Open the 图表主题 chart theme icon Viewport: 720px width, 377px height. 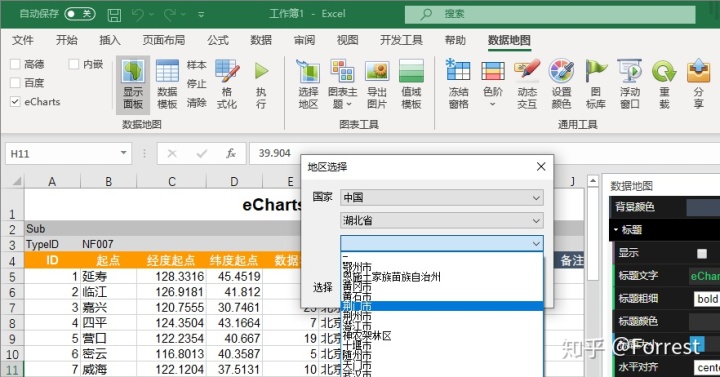pos(343,85)
